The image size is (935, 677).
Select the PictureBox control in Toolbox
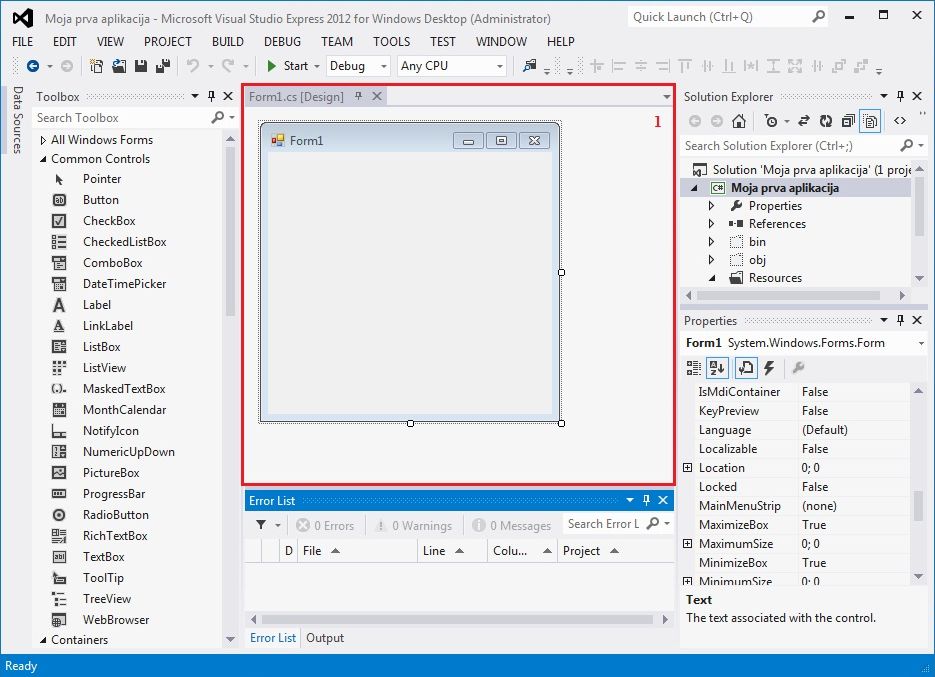click(111, 473)
